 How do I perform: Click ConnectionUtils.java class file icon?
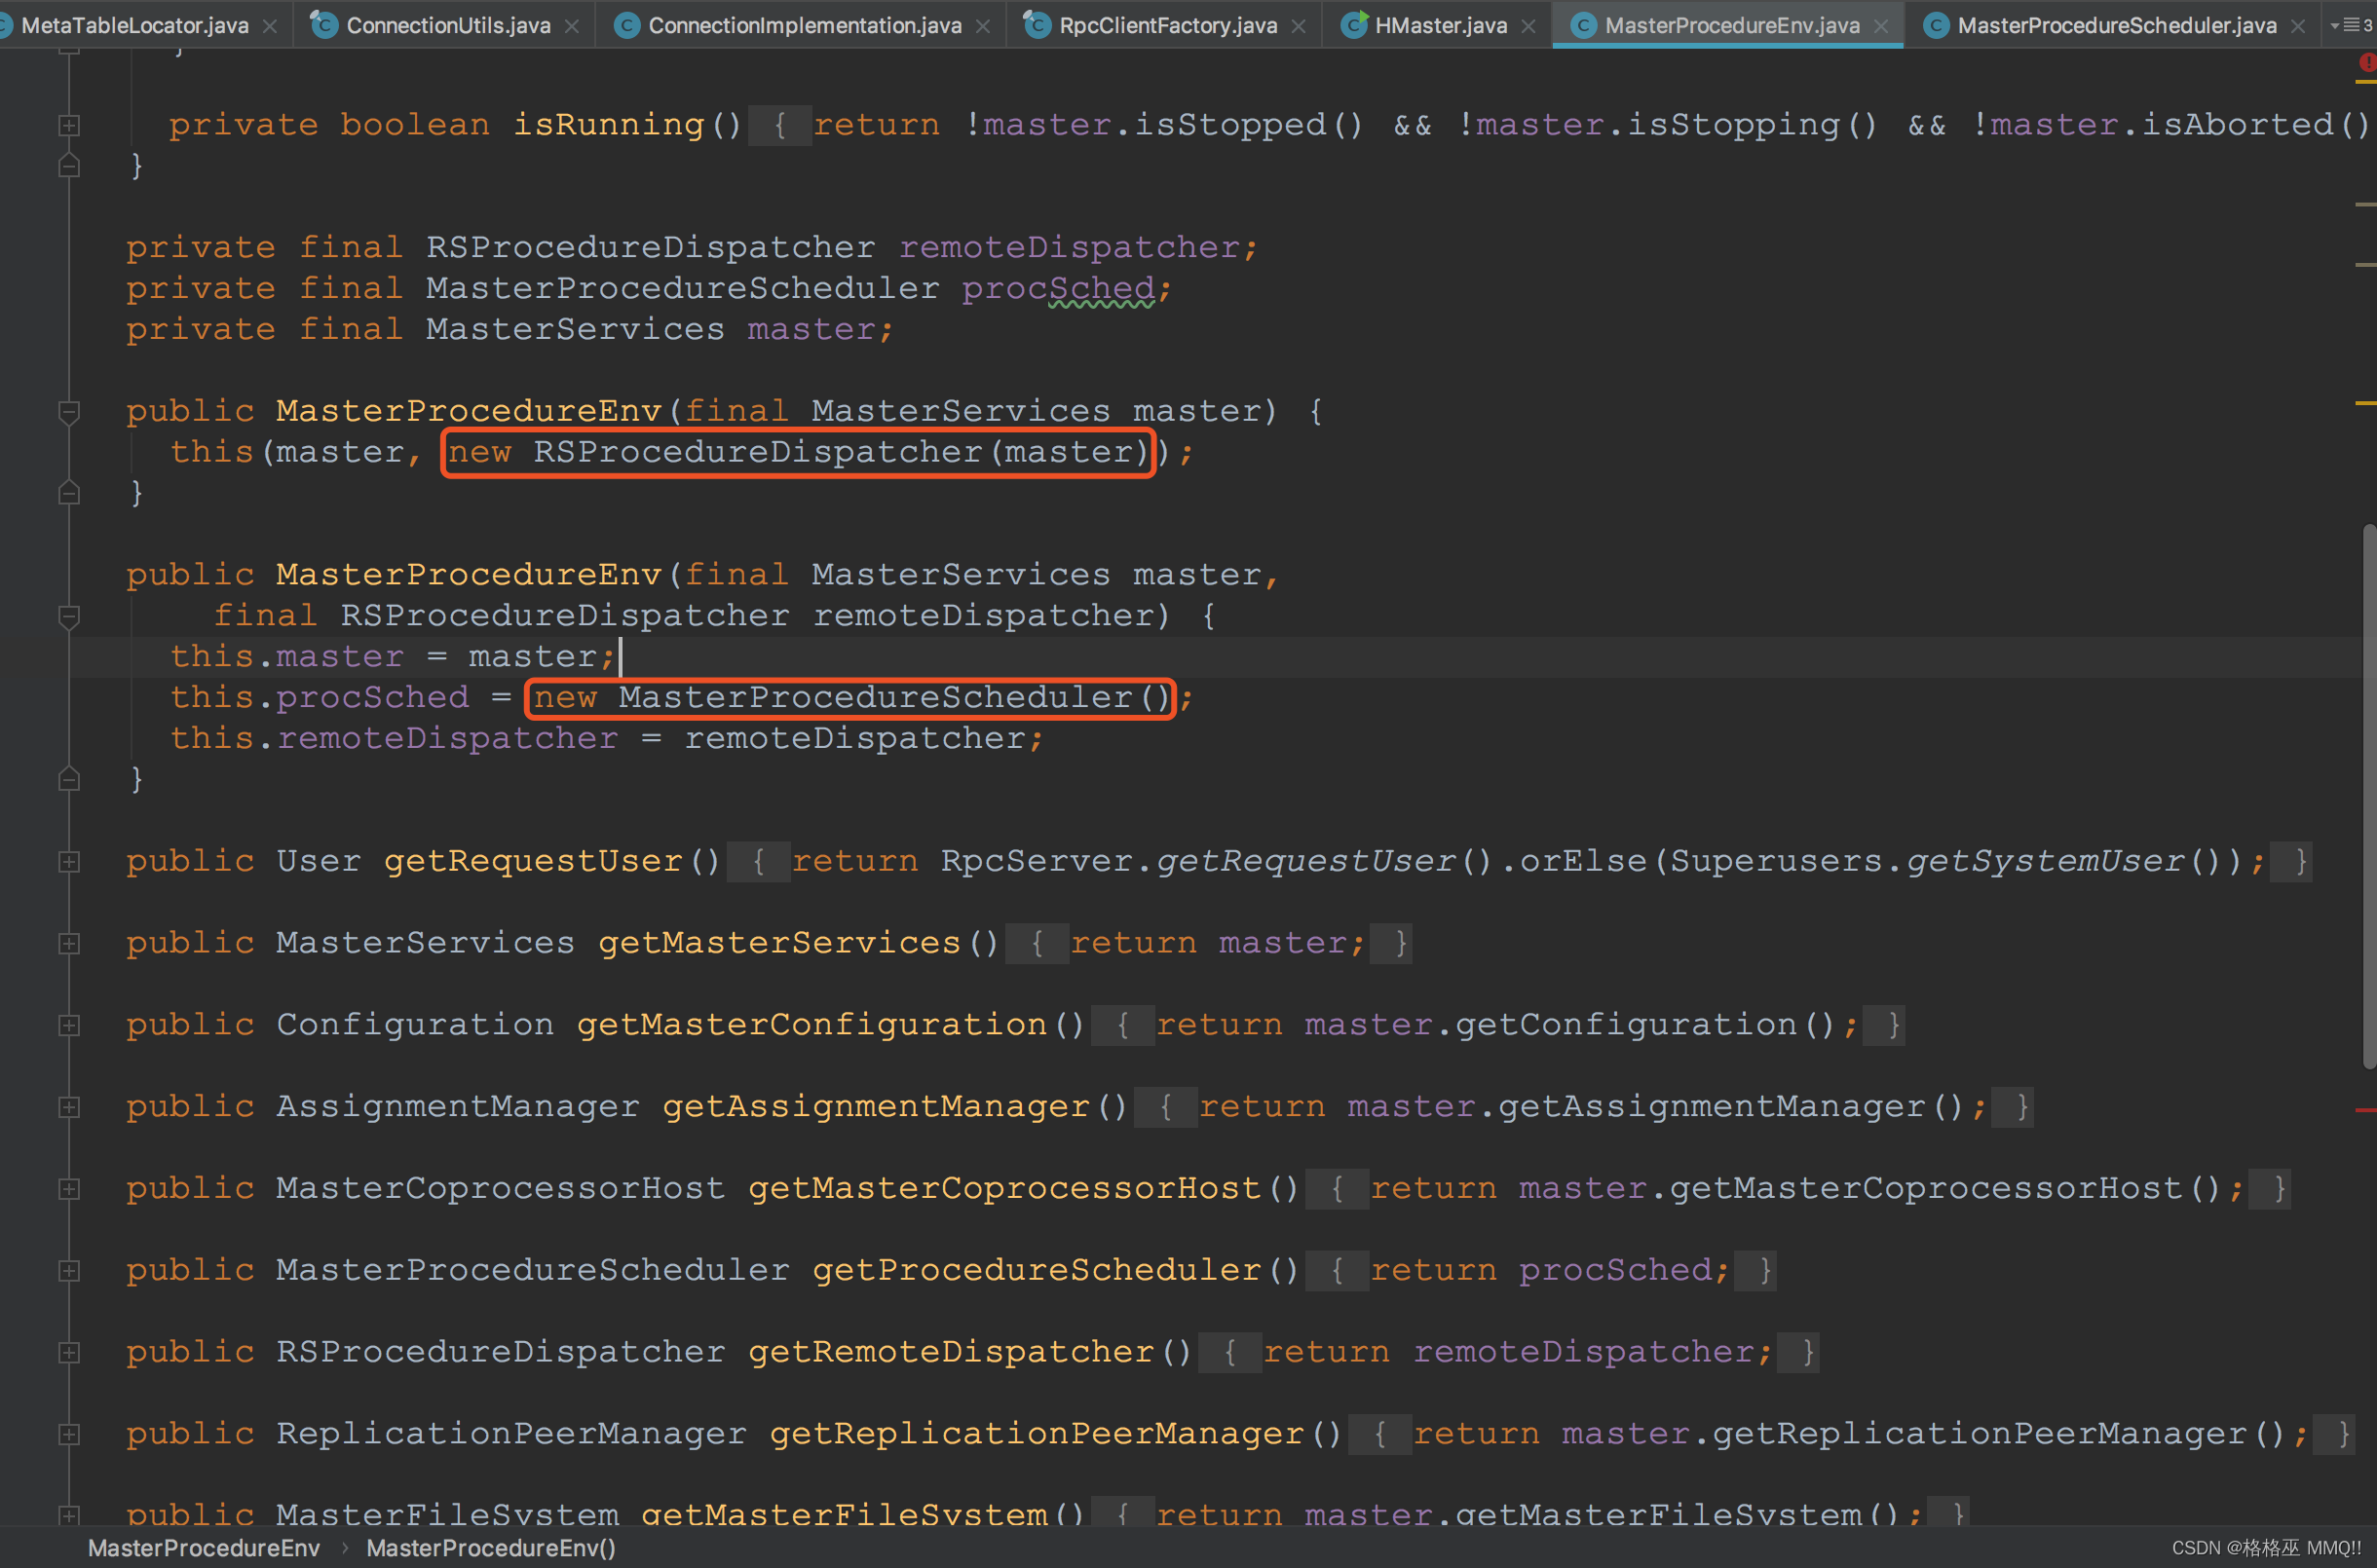click(323, 24)
